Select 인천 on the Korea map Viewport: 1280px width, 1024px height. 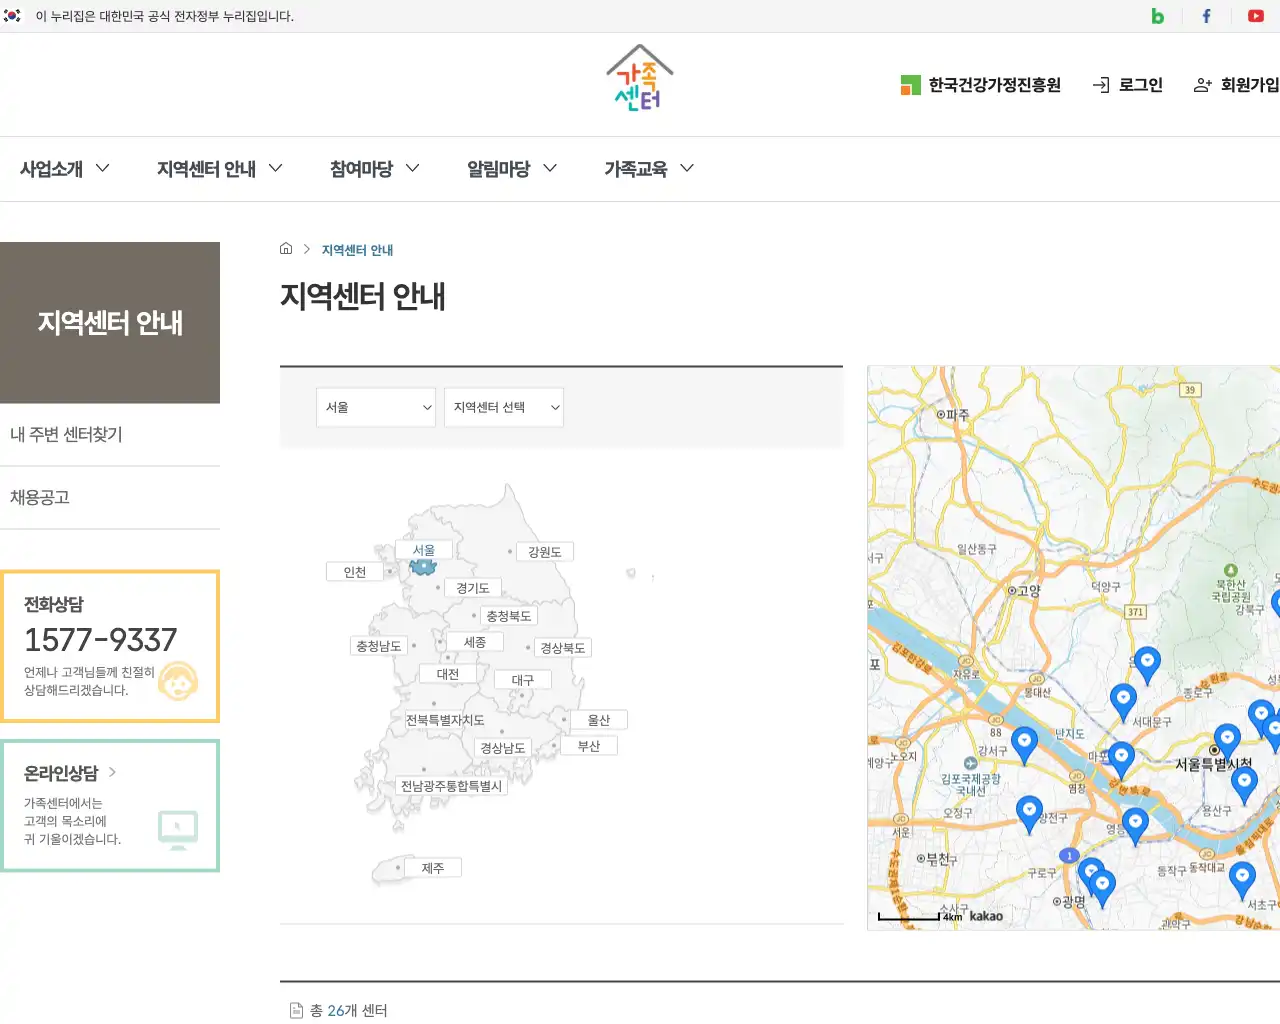[355, 572]
